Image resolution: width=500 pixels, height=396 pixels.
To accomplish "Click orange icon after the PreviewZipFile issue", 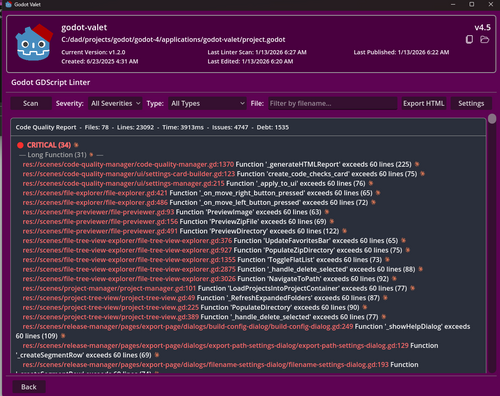I will point(332,221).
